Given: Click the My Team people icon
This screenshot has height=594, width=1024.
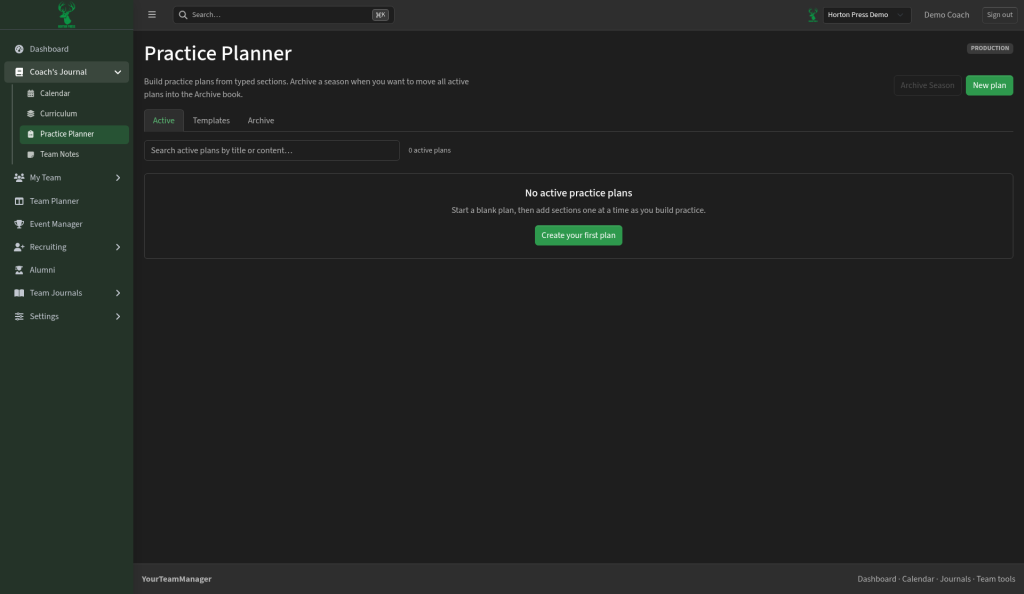Looking at the screenshot, I should [19, 178].
